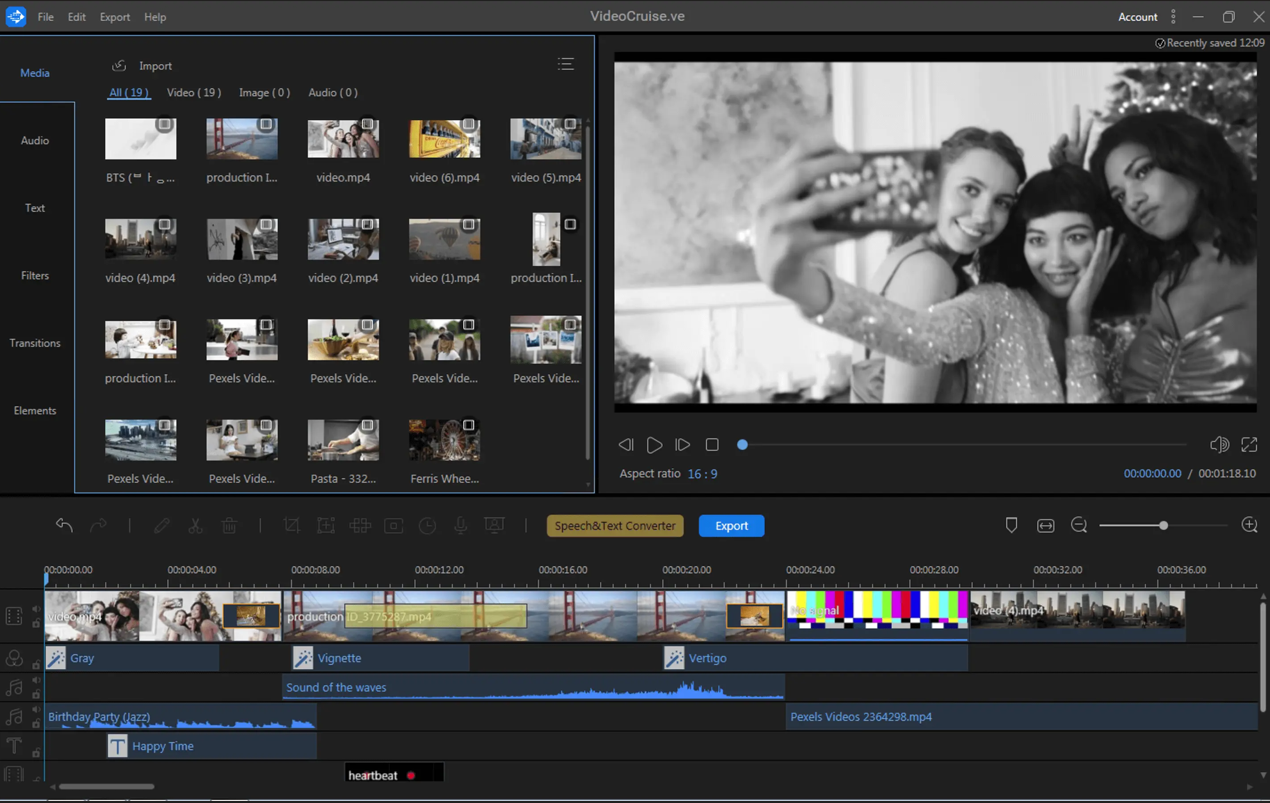Zoom in the timeline with the plus magnifier
The width and height of the screenshot is (1270, 803).
[1249, 526]
